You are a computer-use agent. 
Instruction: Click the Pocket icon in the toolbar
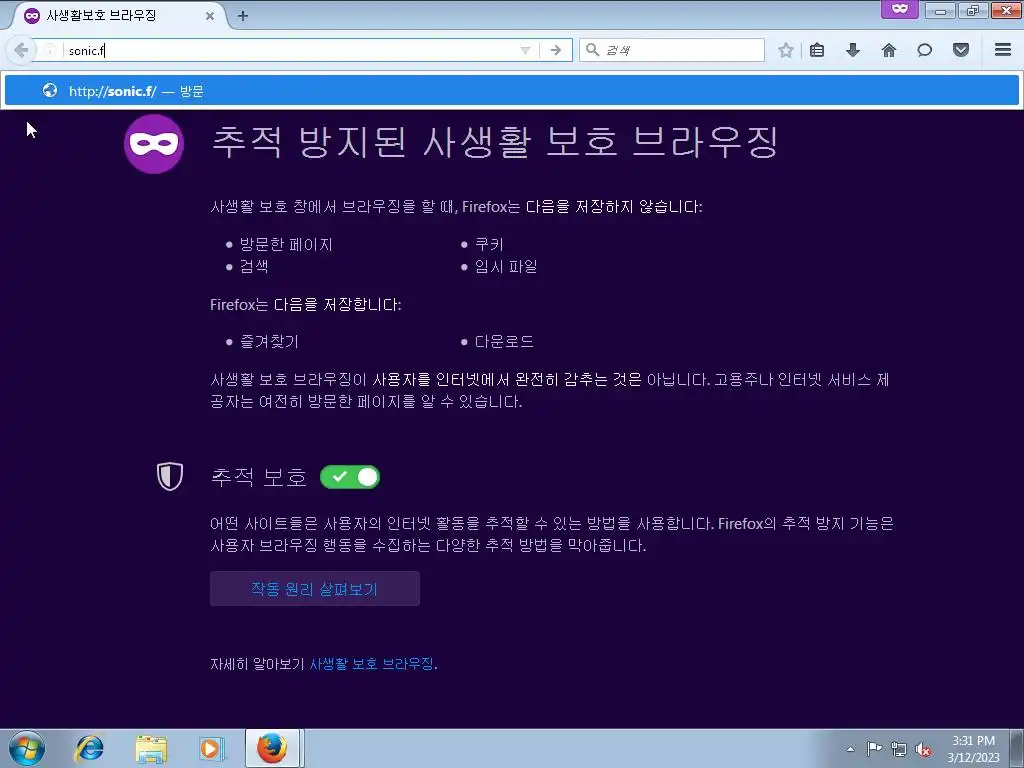(961, 50)
